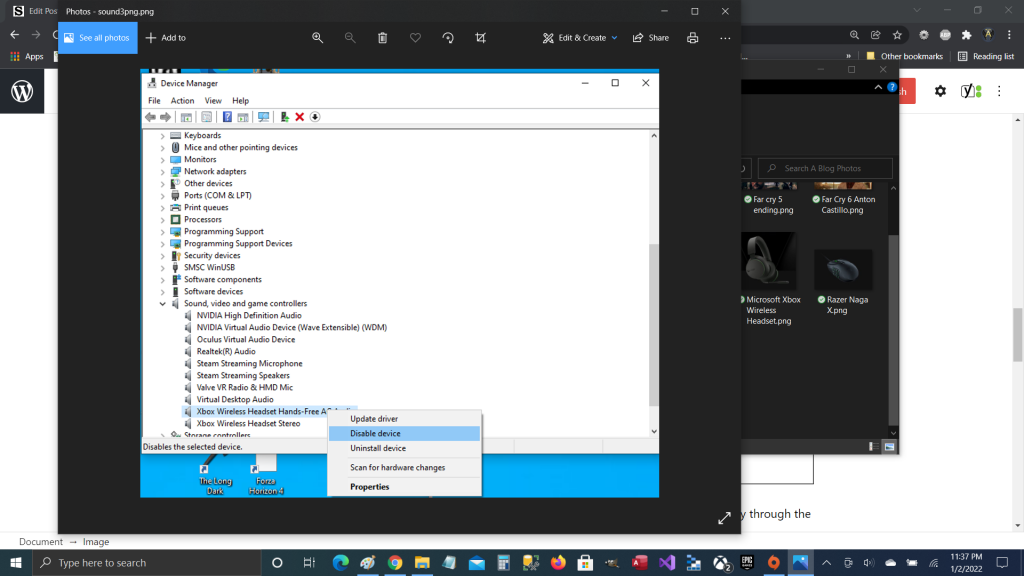This screenshot has width=1024, height=576.
Task: Switch to Google Chrome on taskbar
Action: (395, 562)
